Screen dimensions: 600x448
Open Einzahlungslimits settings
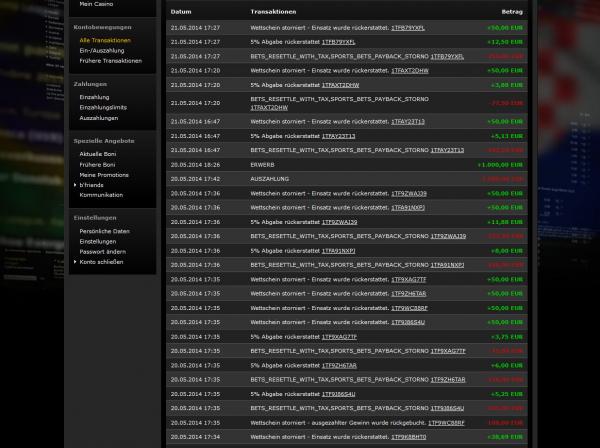coord(102,107)
